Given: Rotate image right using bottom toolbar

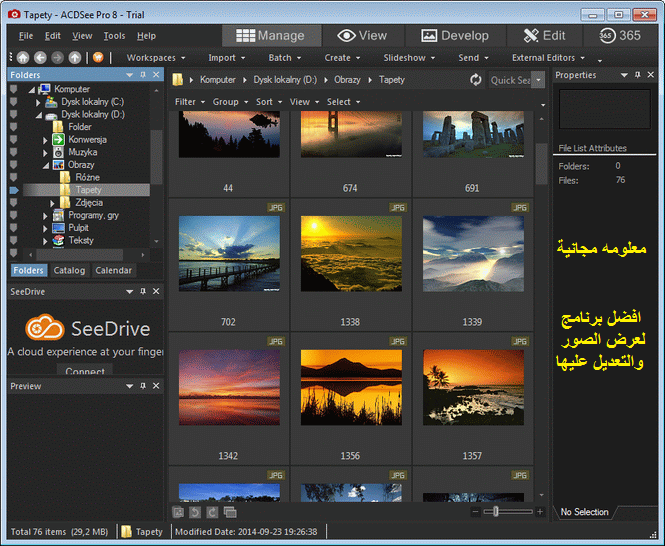Looking at the screenshot, I should click(x=212, y=512).
